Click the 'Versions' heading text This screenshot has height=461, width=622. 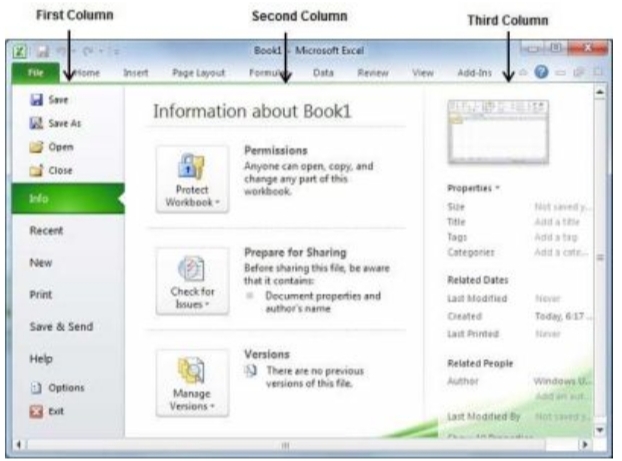[267, 354]
